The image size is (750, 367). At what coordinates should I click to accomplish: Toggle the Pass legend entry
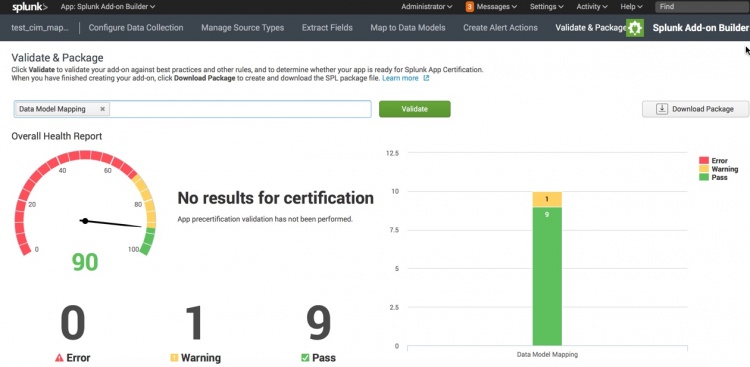tap(713, 178)
